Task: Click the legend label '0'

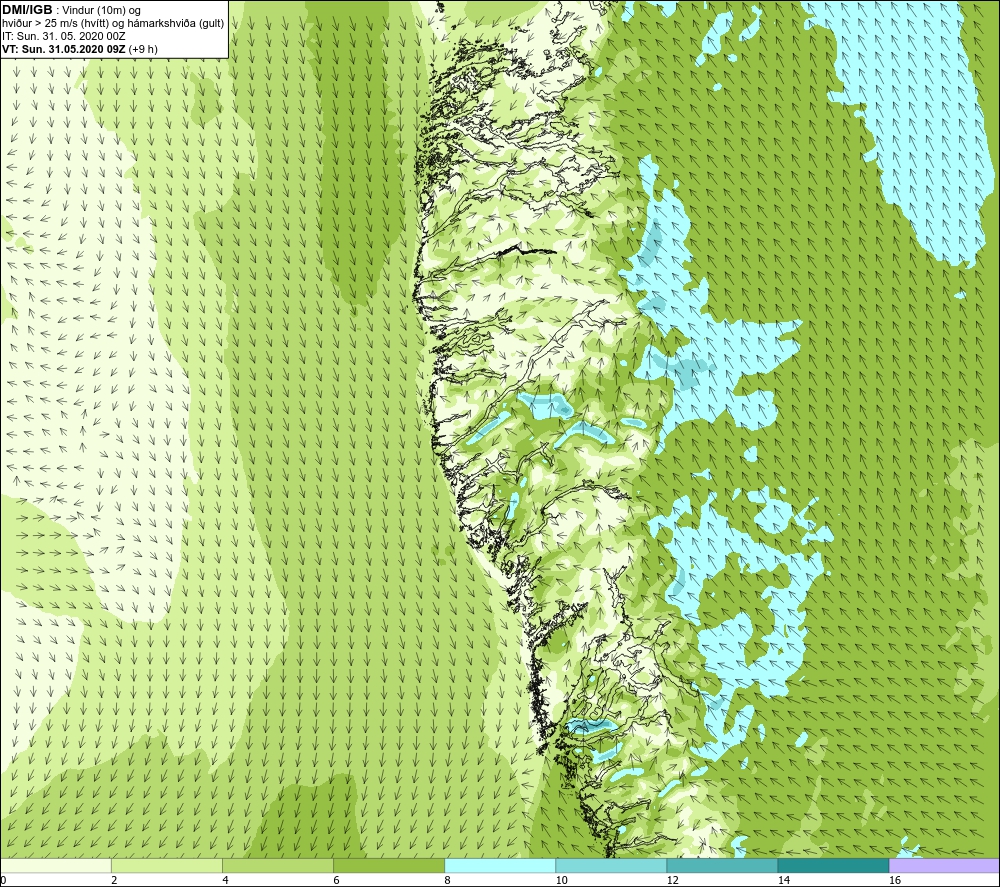Action: 3,880
